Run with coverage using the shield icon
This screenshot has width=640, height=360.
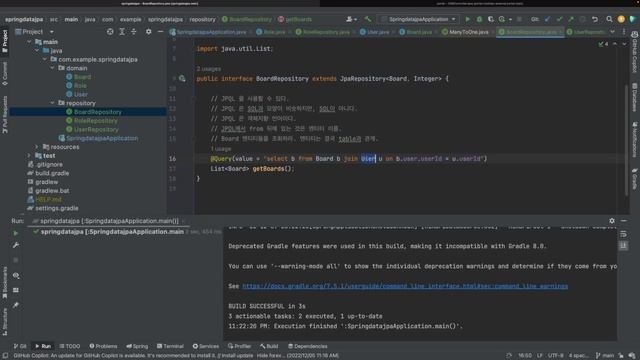(x=491, y=19)
